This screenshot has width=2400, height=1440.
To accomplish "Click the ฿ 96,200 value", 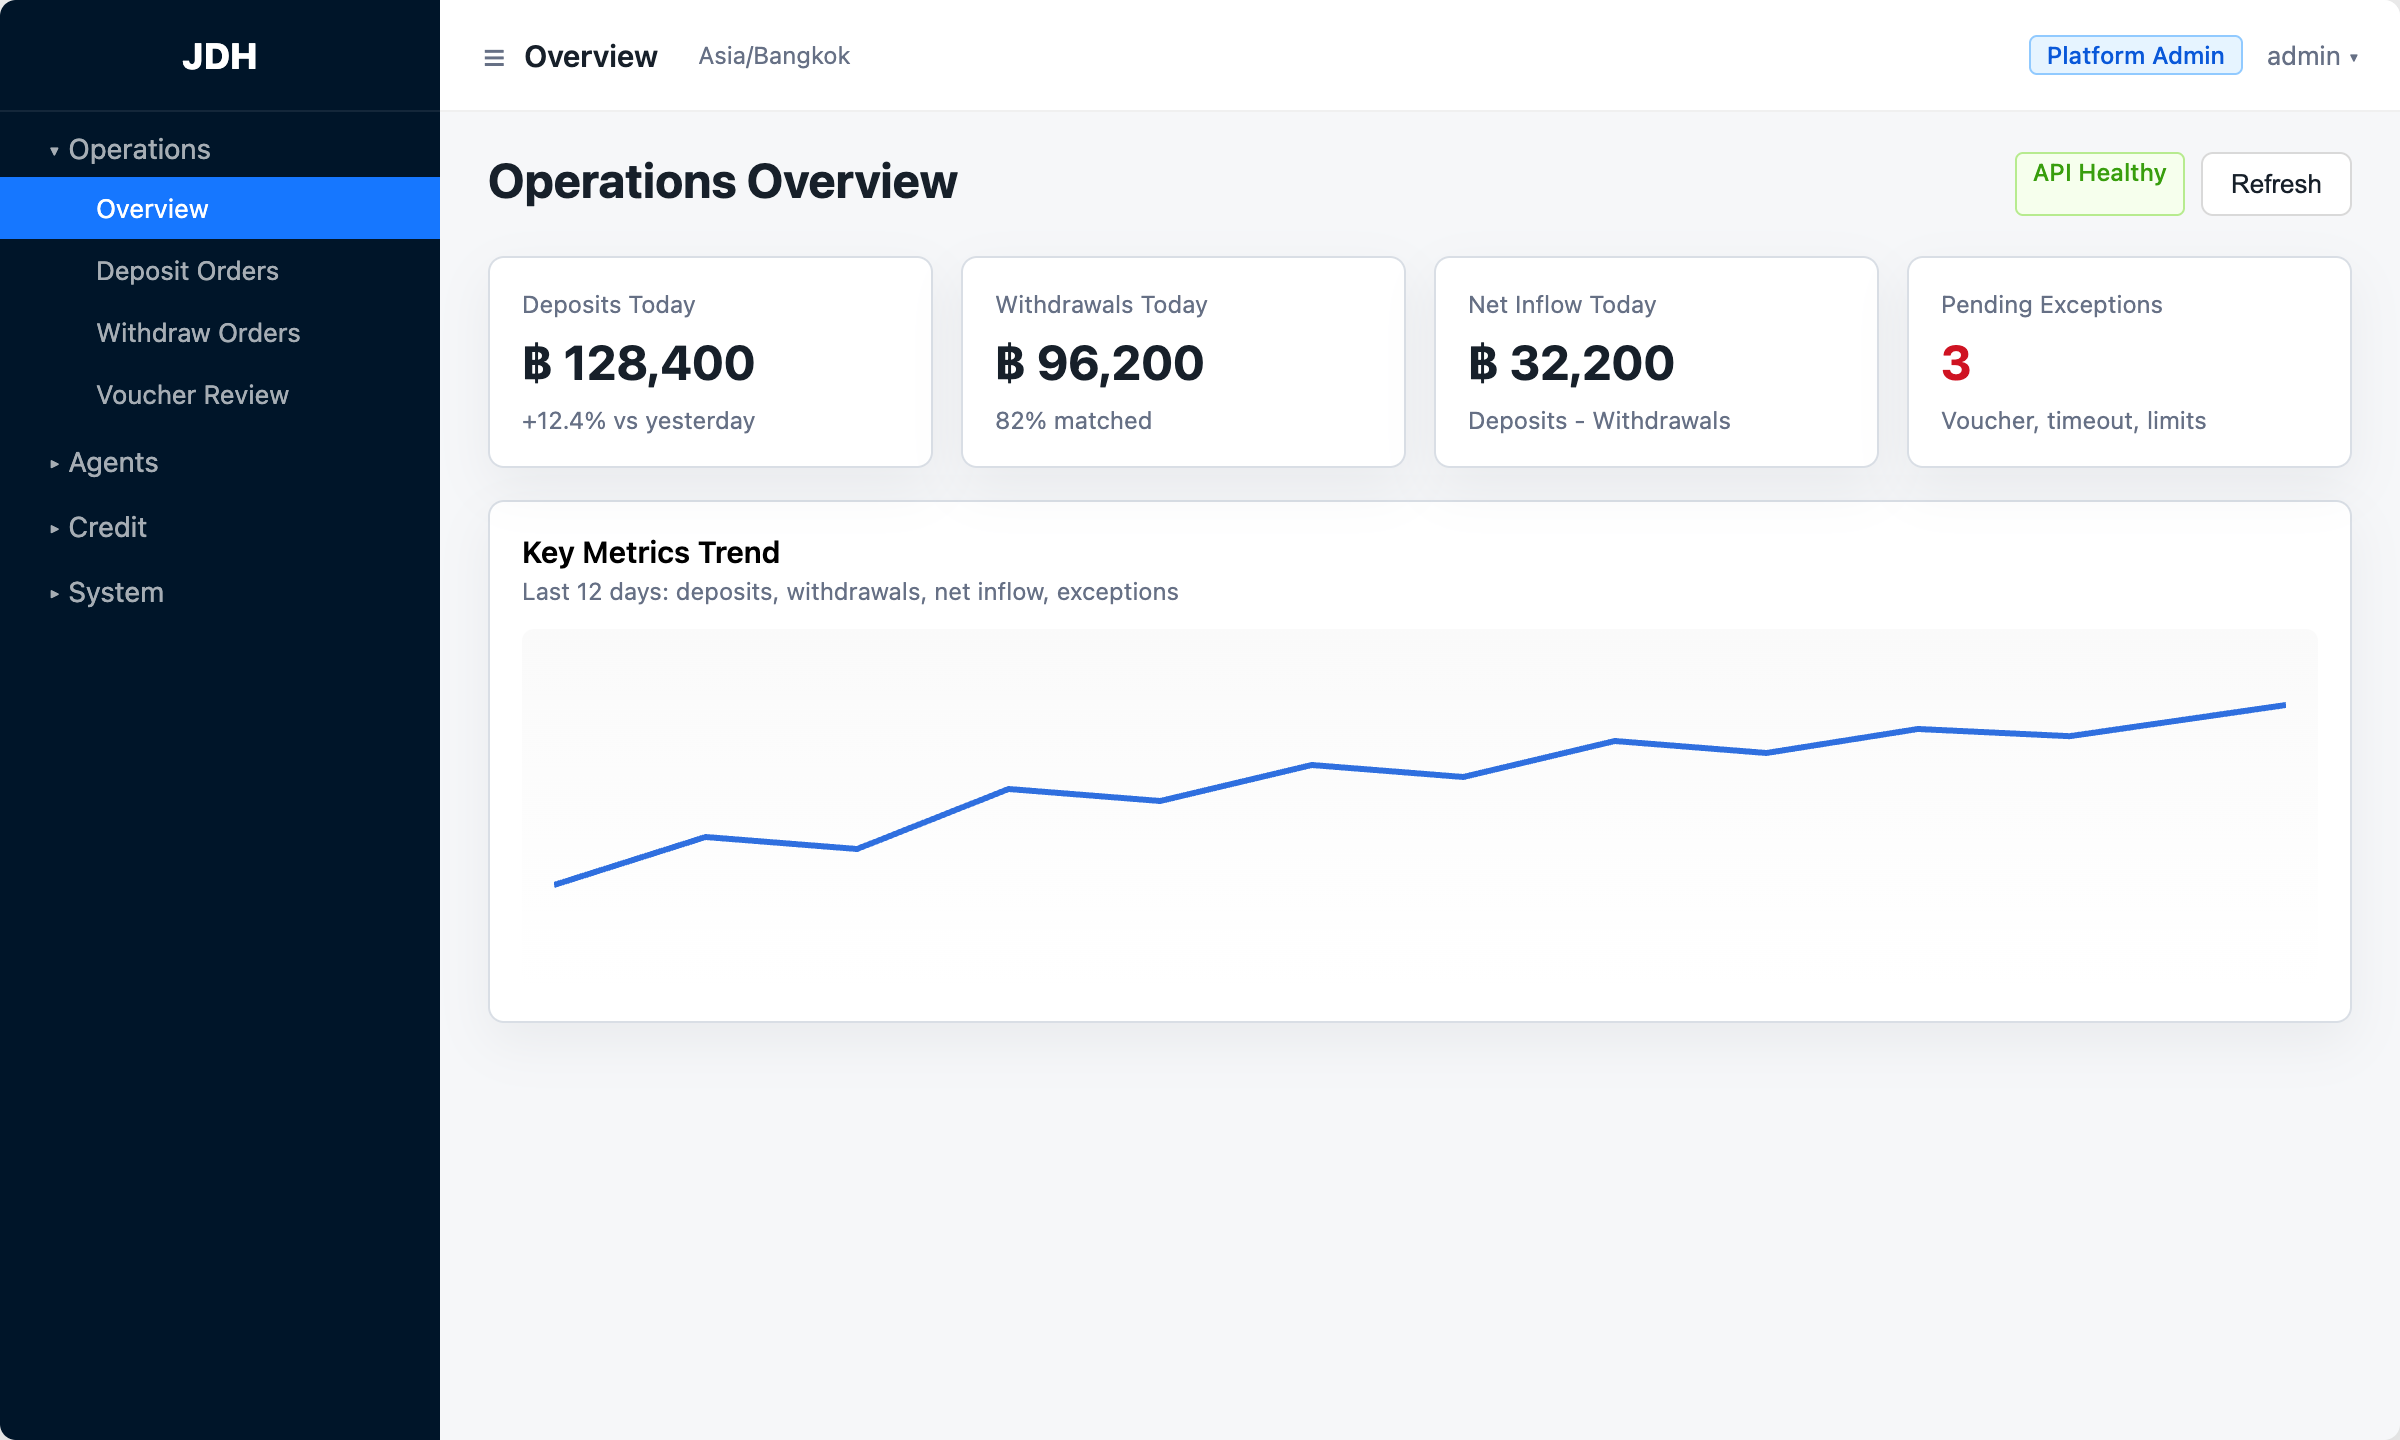I will click(x=1099, y=363).
